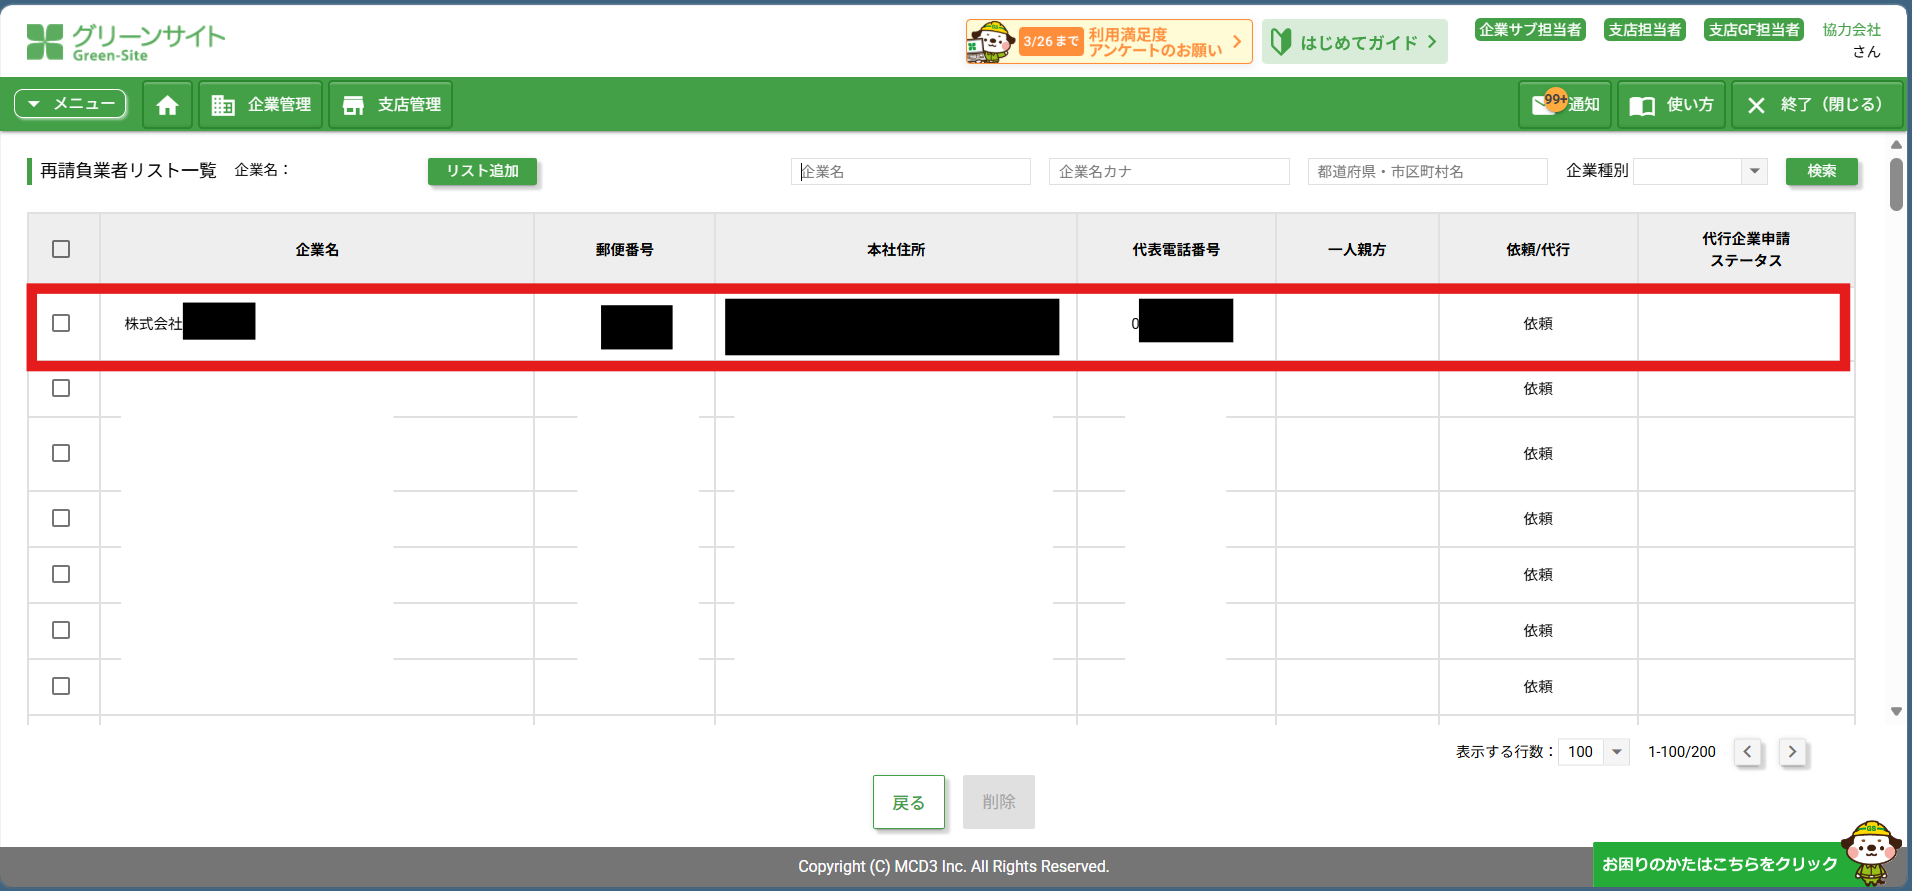
Task: Expand the メニュー dropdown
Action: (71, 104)
